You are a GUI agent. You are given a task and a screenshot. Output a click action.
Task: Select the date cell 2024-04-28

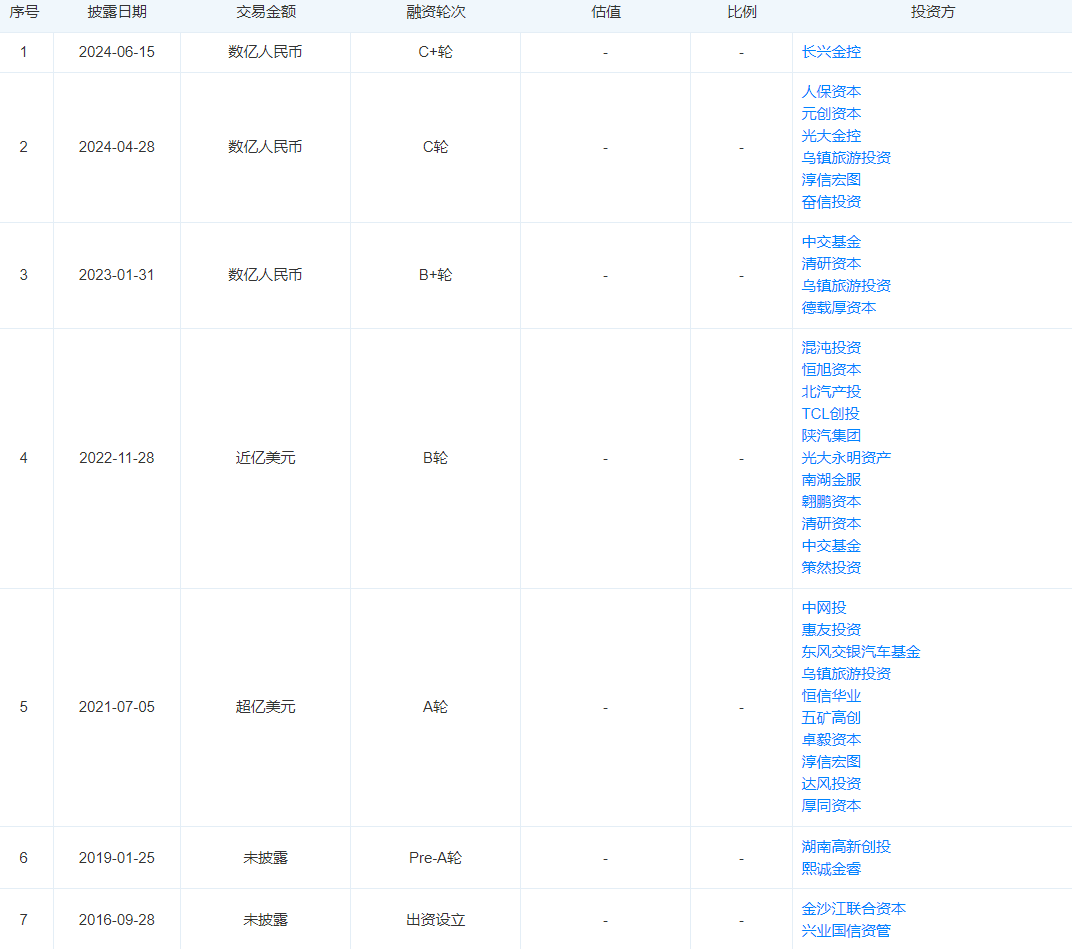tap(117, 147)
